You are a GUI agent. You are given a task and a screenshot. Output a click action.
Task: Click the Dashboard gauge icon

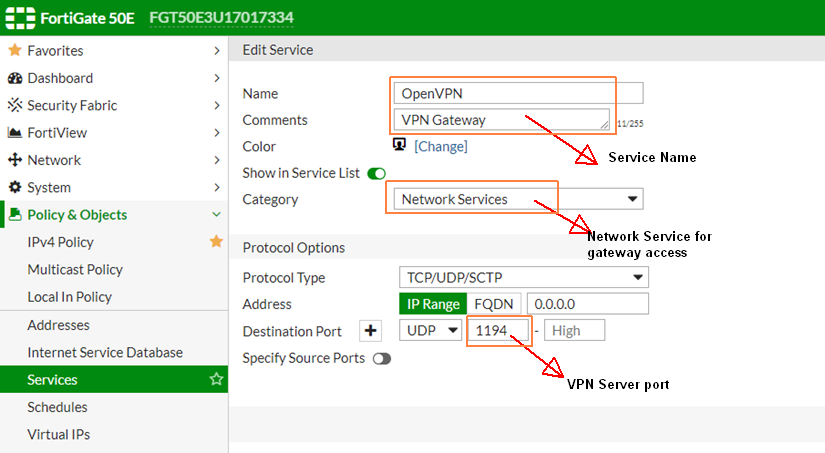[15, 78]
